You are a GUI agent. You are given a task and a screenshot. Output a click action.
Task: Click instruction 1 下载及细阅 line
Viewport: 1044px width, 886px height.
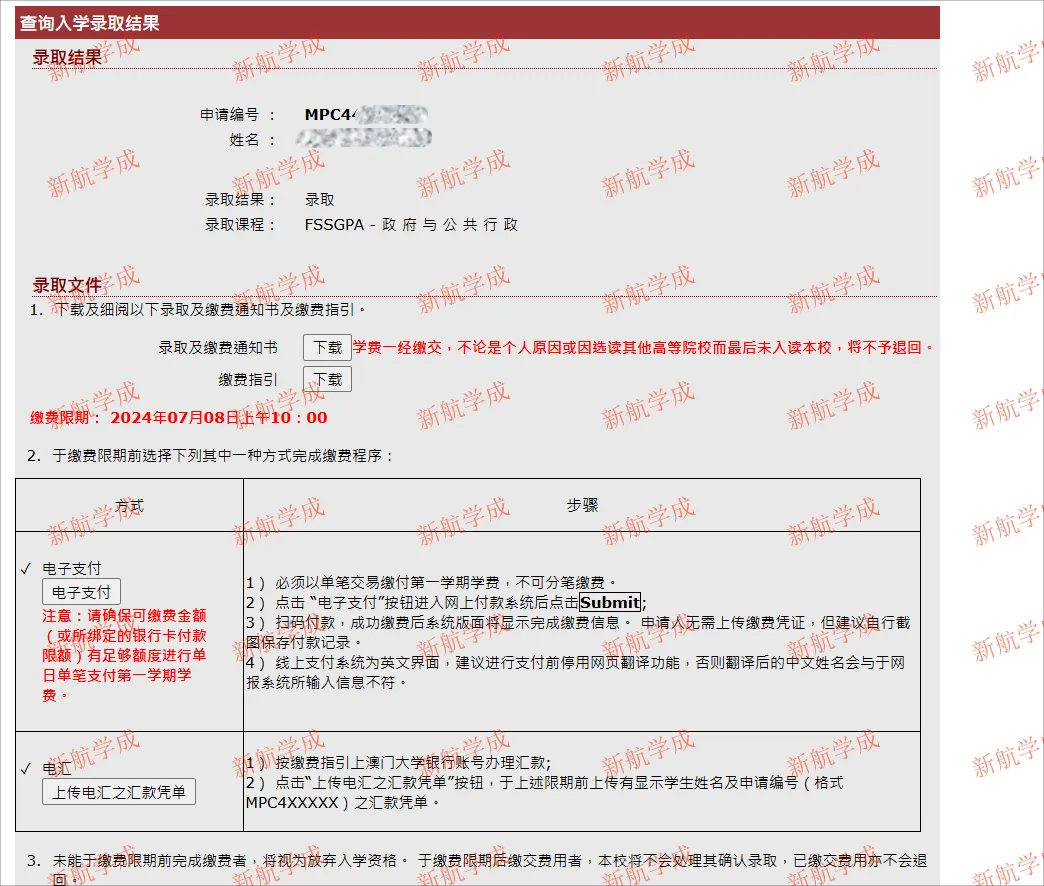pyautogui.click(x=198, y=310)
